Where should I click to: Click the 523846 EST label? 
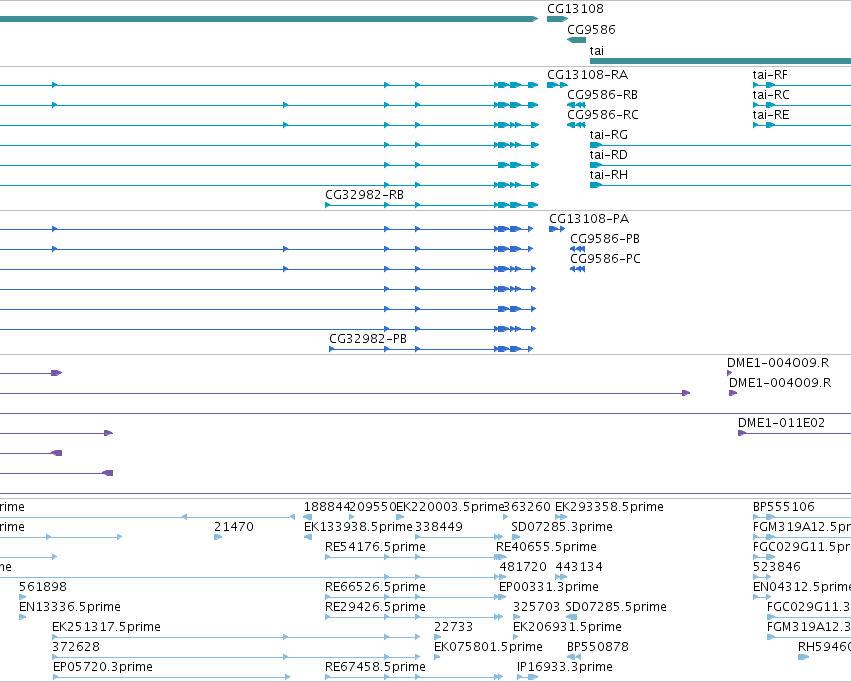pyautogui.click(x=777, y=568)
